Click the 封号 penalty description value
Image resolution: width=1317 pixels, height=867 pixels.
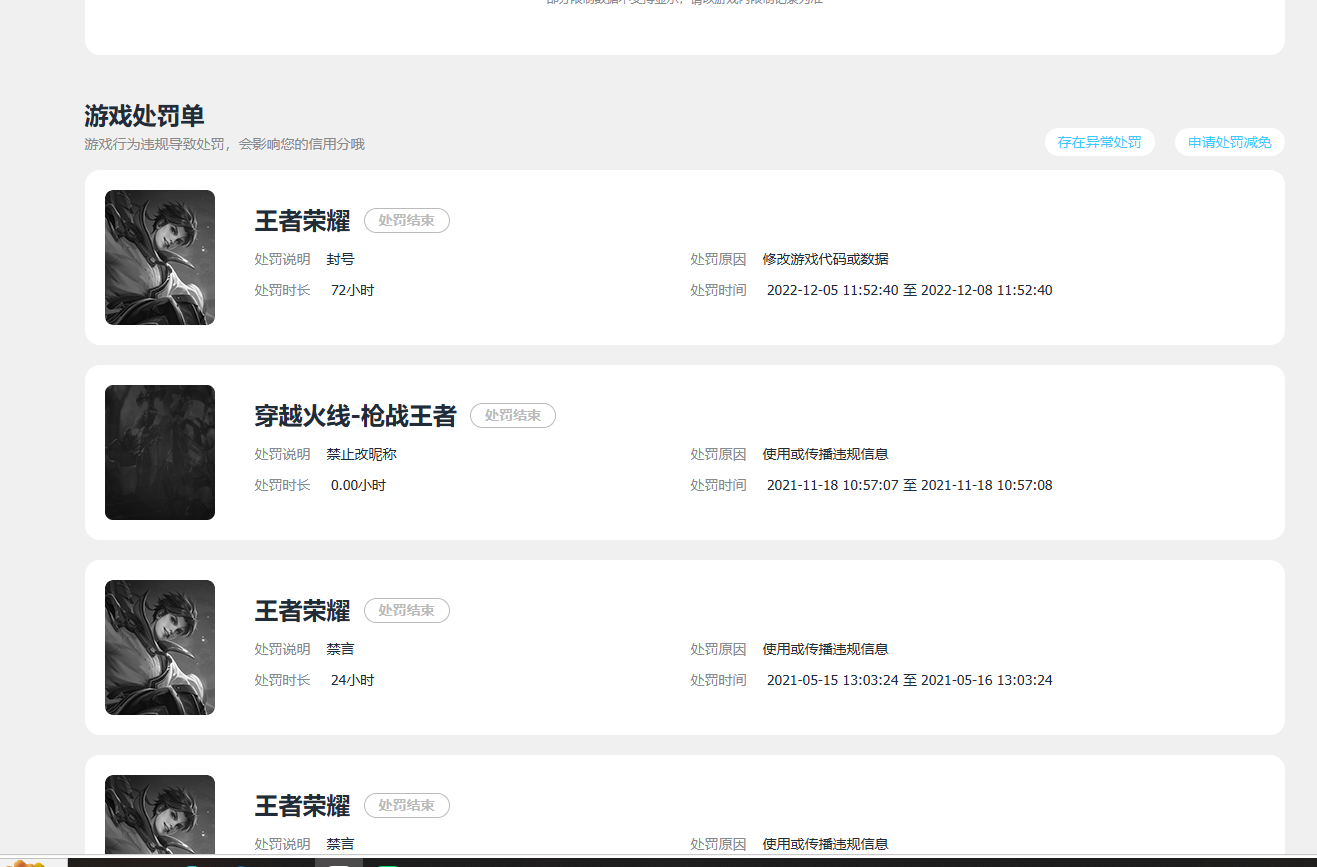[x=340, y=259]
